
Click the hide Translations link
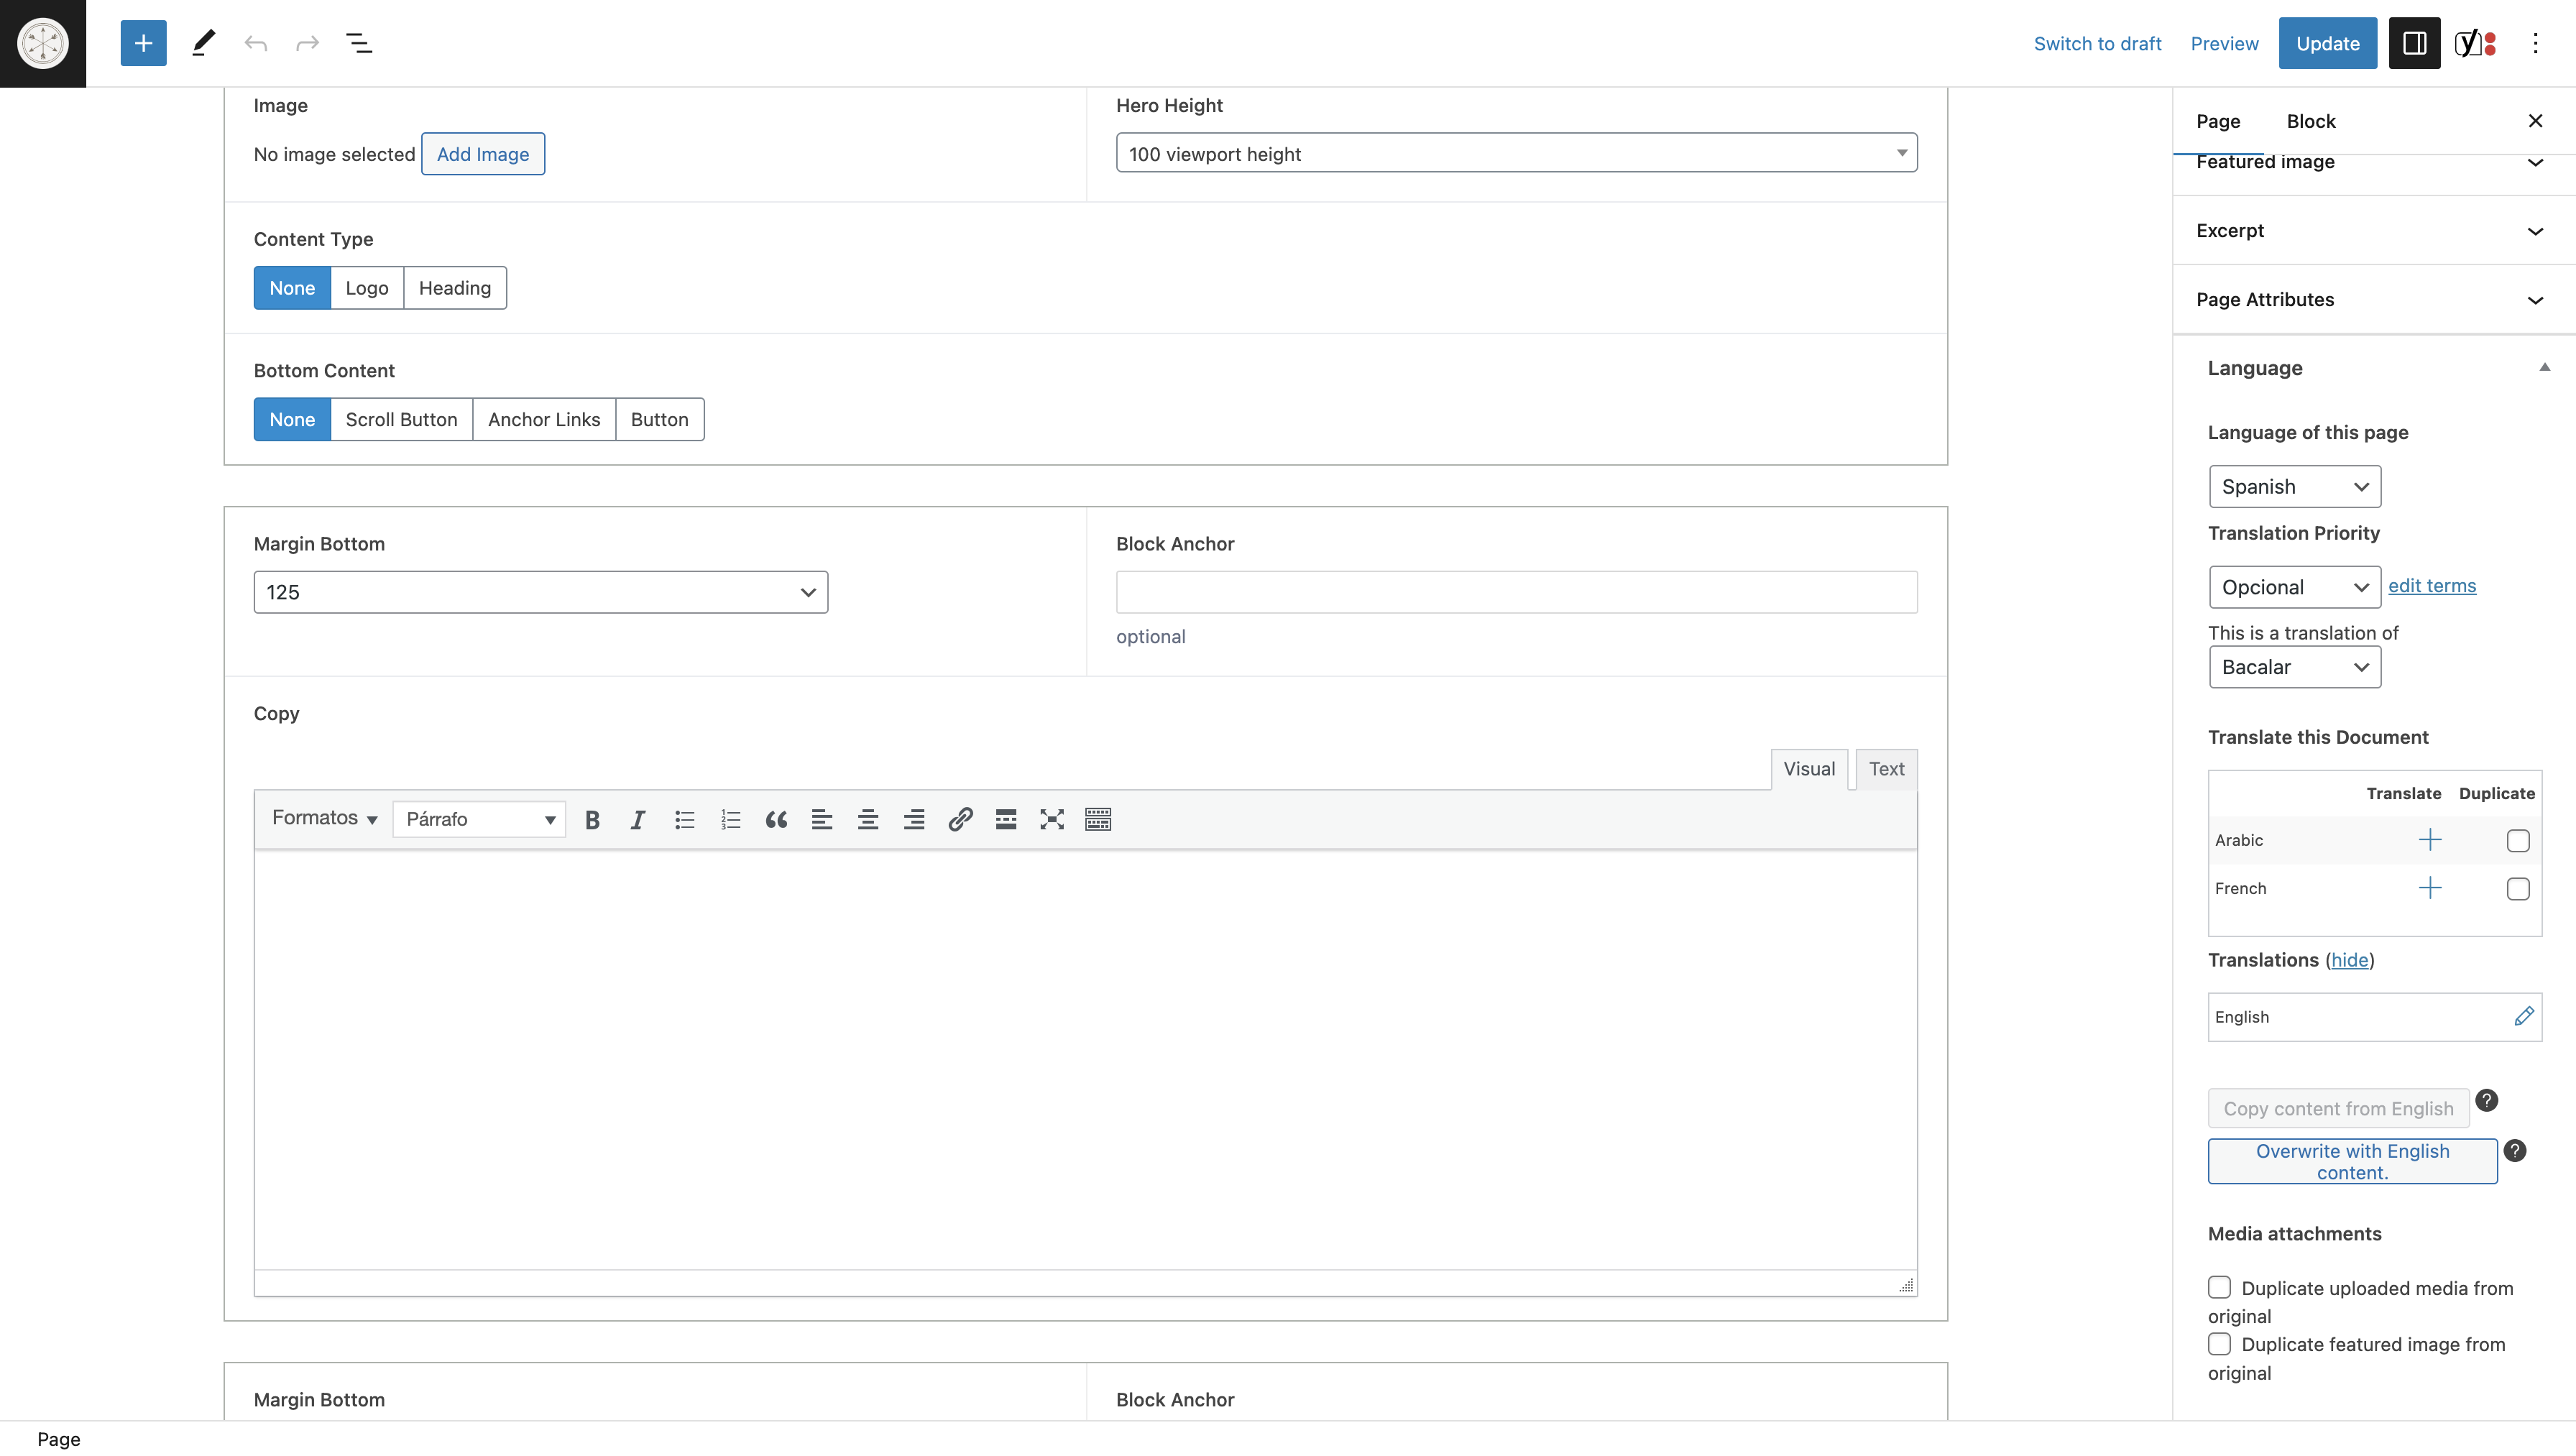point(2350,960)
